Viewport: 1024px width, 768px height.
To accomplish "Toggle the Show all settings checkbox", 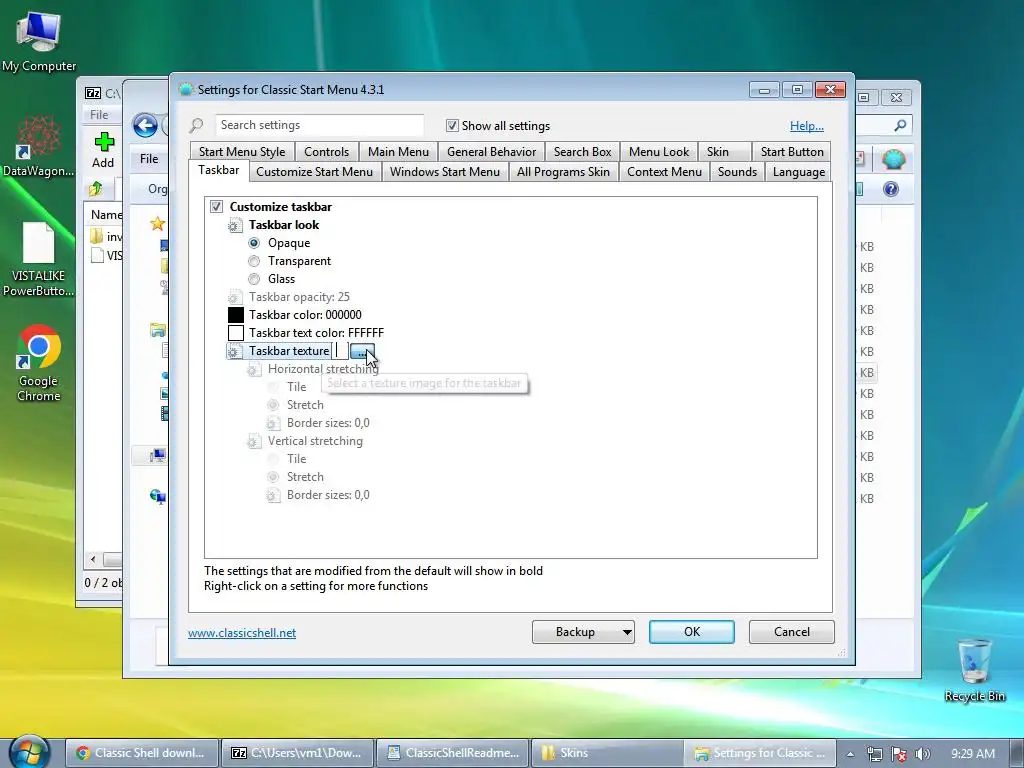I will coord(452,125).
